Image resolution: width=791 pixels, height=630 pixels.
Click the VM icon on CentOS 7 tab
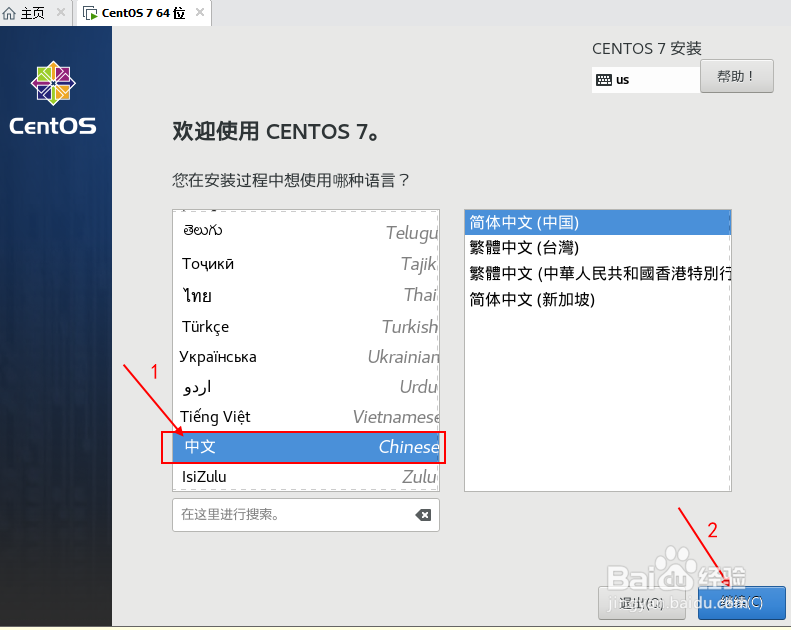tap(90, 13)
